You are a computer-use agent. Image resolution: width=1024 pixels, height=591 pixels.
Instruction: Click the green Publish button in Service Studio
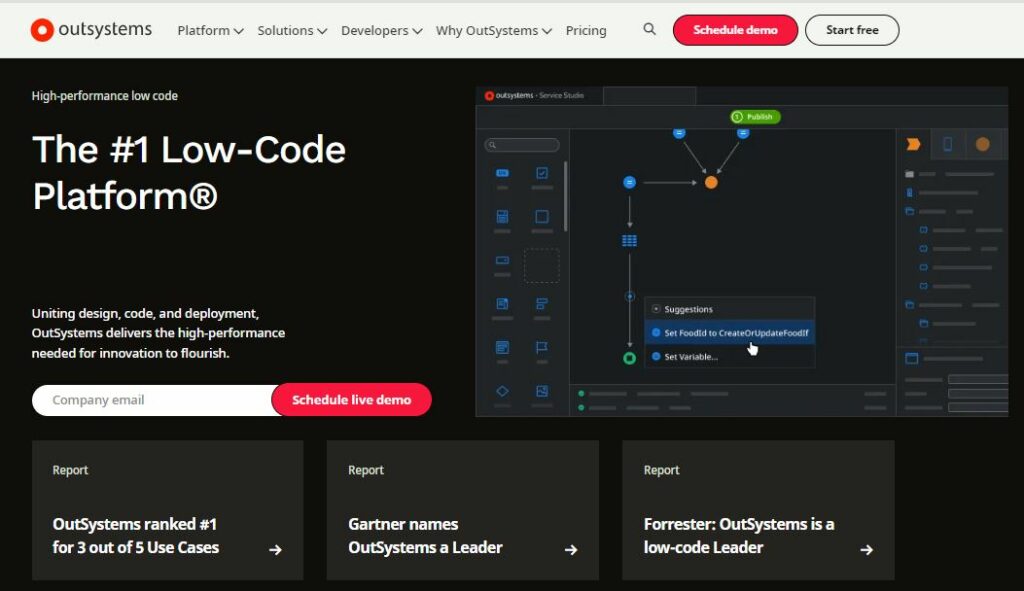click(755, 117)
